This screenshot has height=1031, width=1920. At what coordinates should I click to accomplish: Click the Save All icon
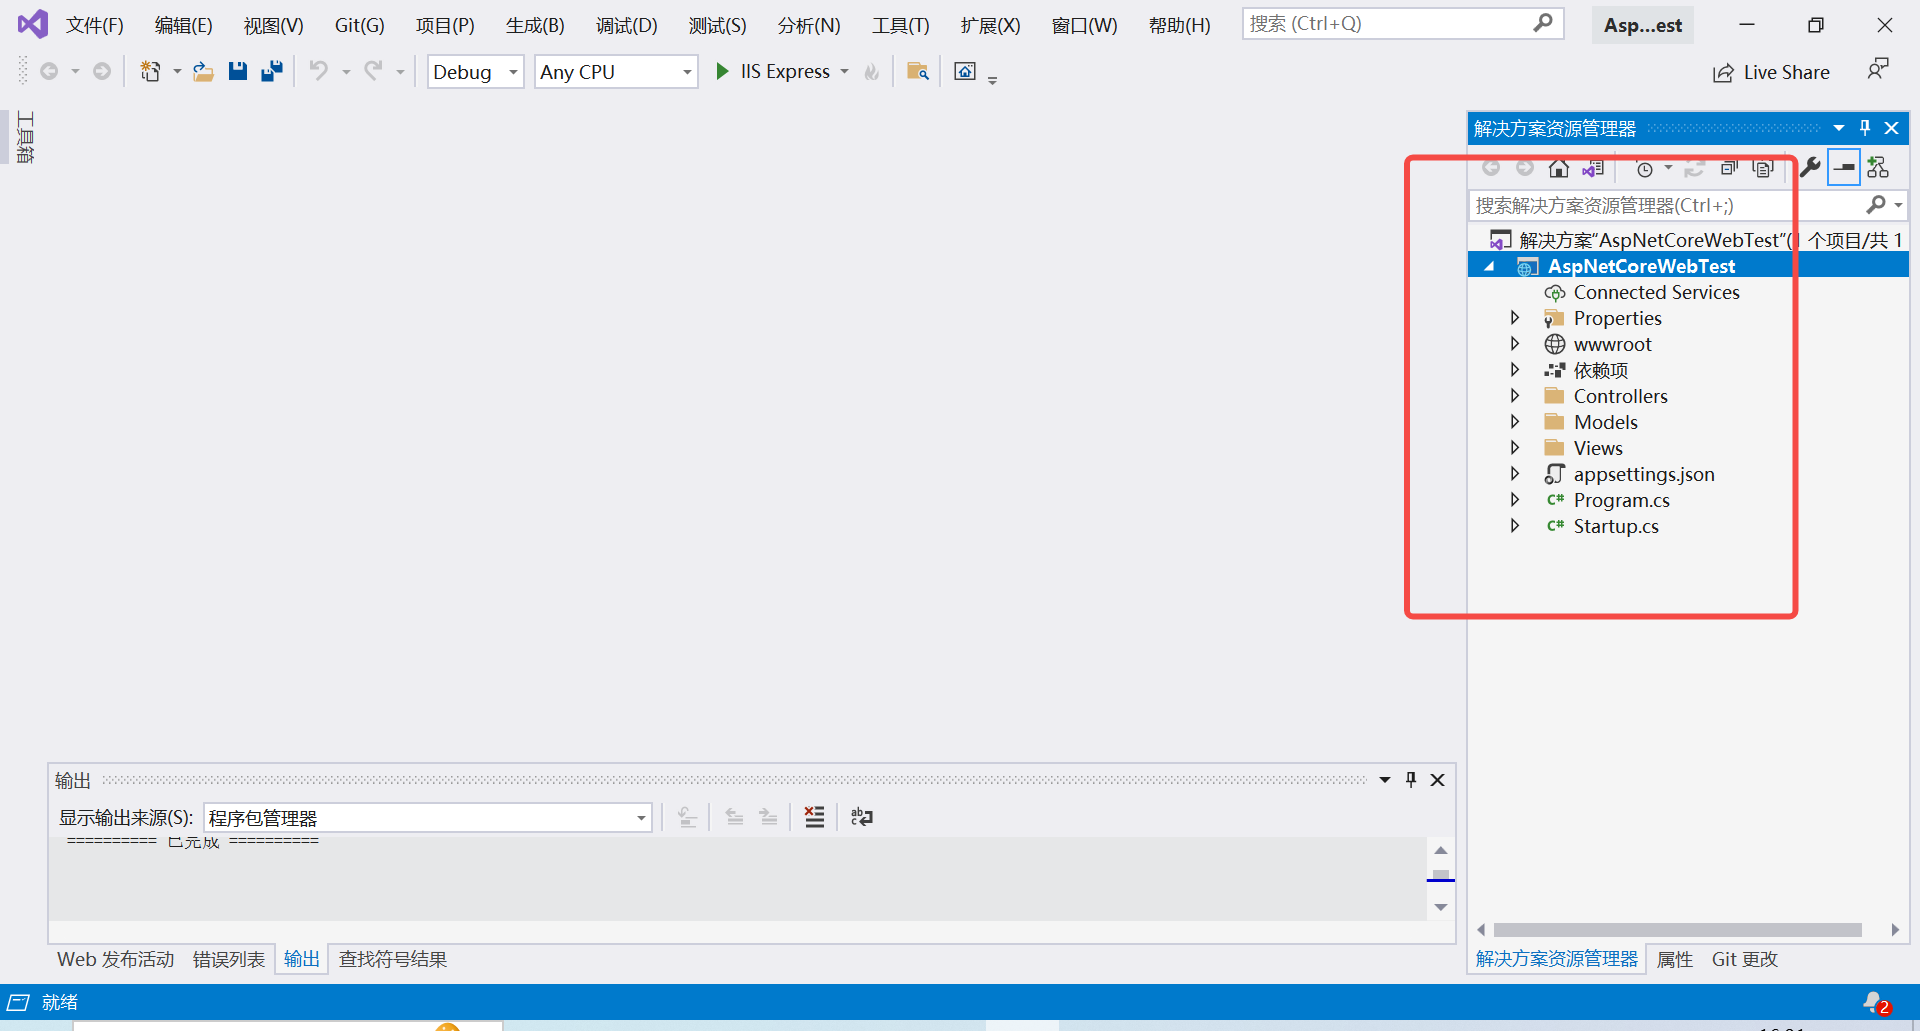pos(272,71)
